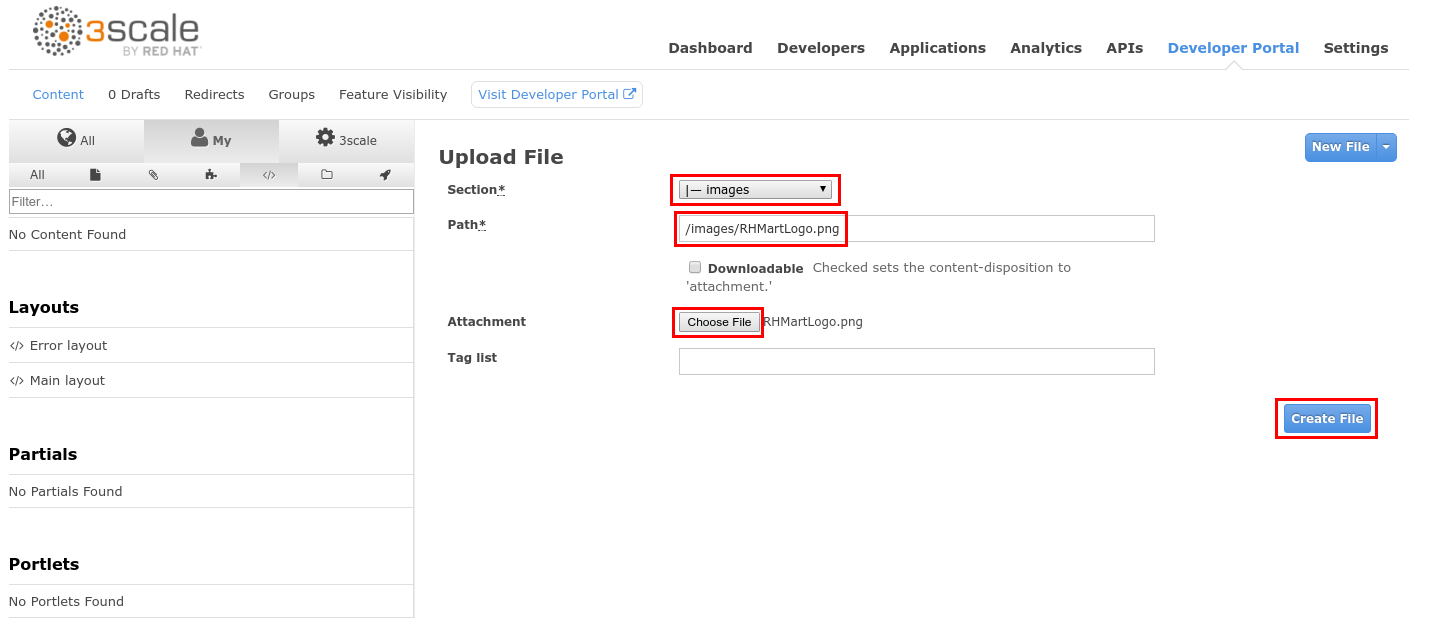Focus the Tag list input field
The image size is (1451, 624).
pyautogui.click(x=915, y=361)
